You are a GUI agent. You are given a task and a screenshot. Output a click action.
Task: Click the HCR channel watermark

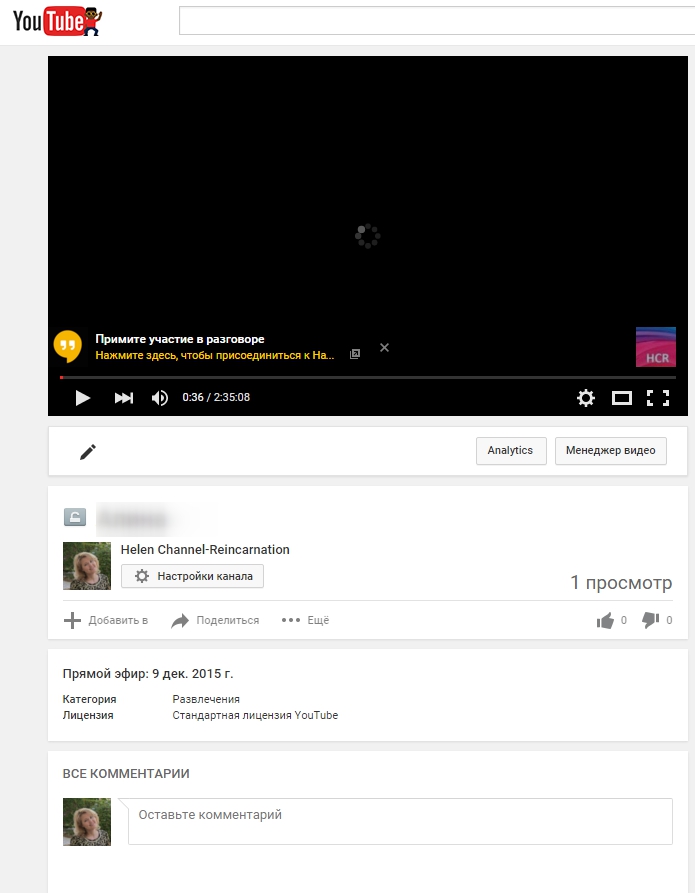[656, 347]
